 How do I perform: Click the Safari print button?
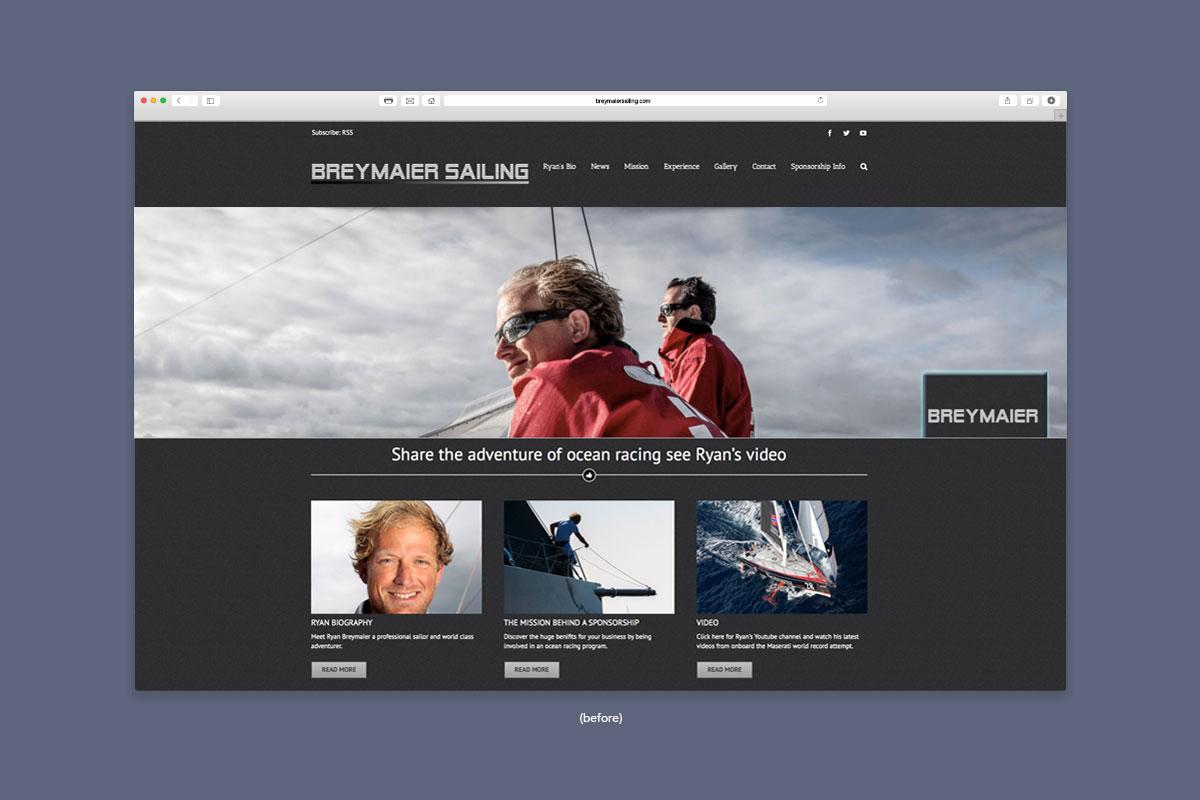pos(388,101)
